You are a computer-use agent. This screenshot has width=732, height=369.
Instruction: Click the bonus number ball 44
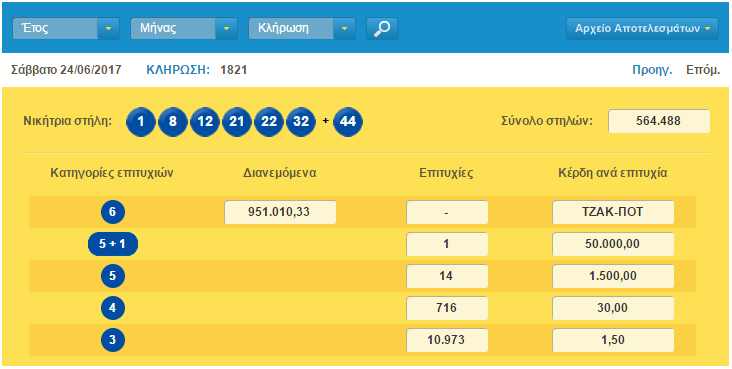click(348, 121)
